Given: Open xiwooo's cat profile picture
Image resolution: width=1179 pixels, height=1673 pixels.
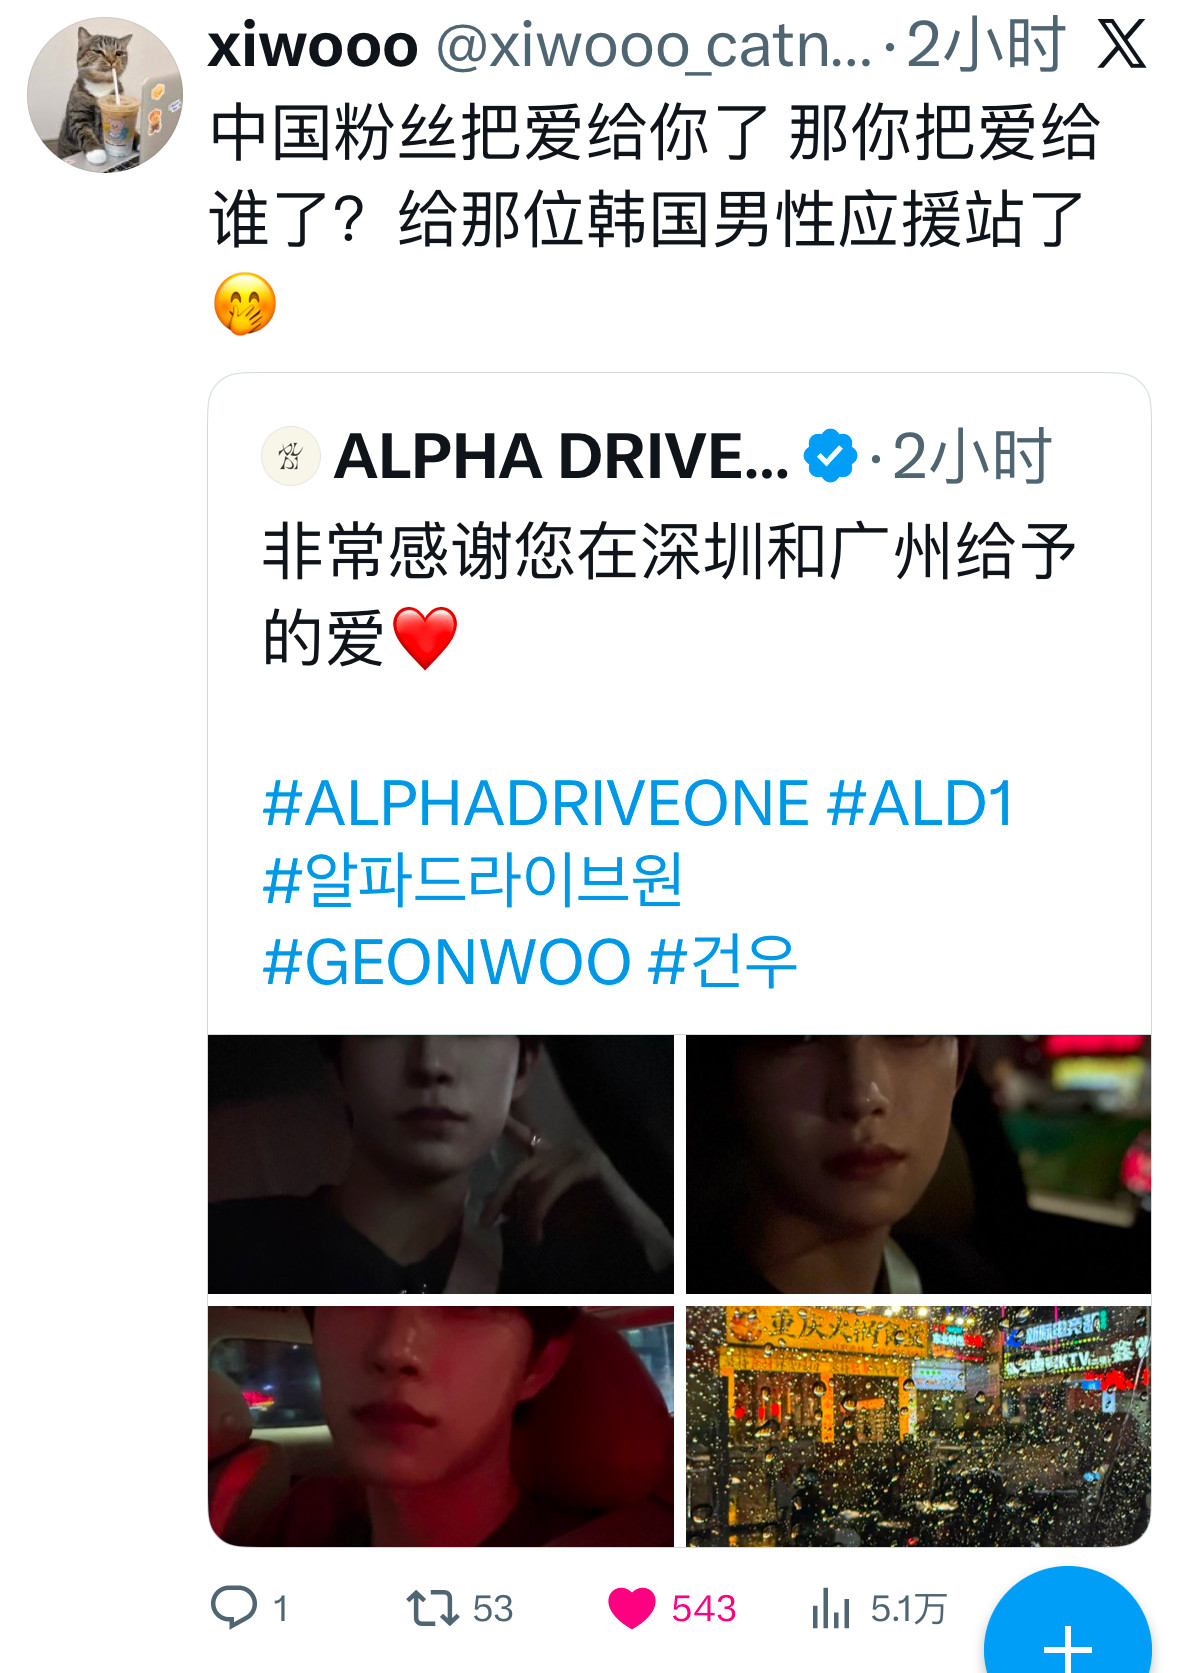Looking at the screenshot, I should [x=105, y=95].
